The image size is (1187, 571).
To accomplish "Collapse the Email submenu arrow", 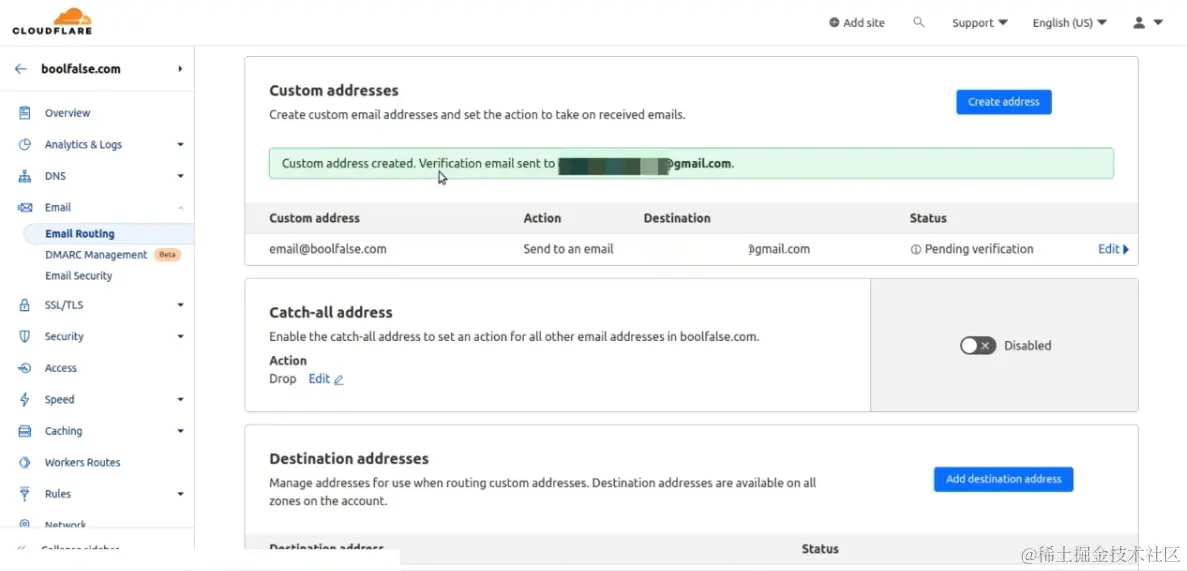I will pyautogui.click(x=180, y=207).
